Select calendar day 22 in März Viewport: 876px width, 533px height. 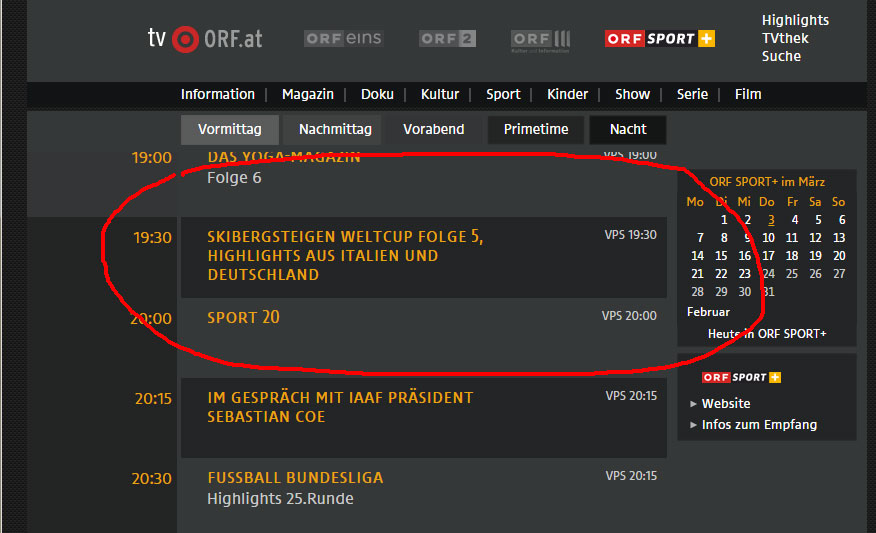tap(721, 274)
